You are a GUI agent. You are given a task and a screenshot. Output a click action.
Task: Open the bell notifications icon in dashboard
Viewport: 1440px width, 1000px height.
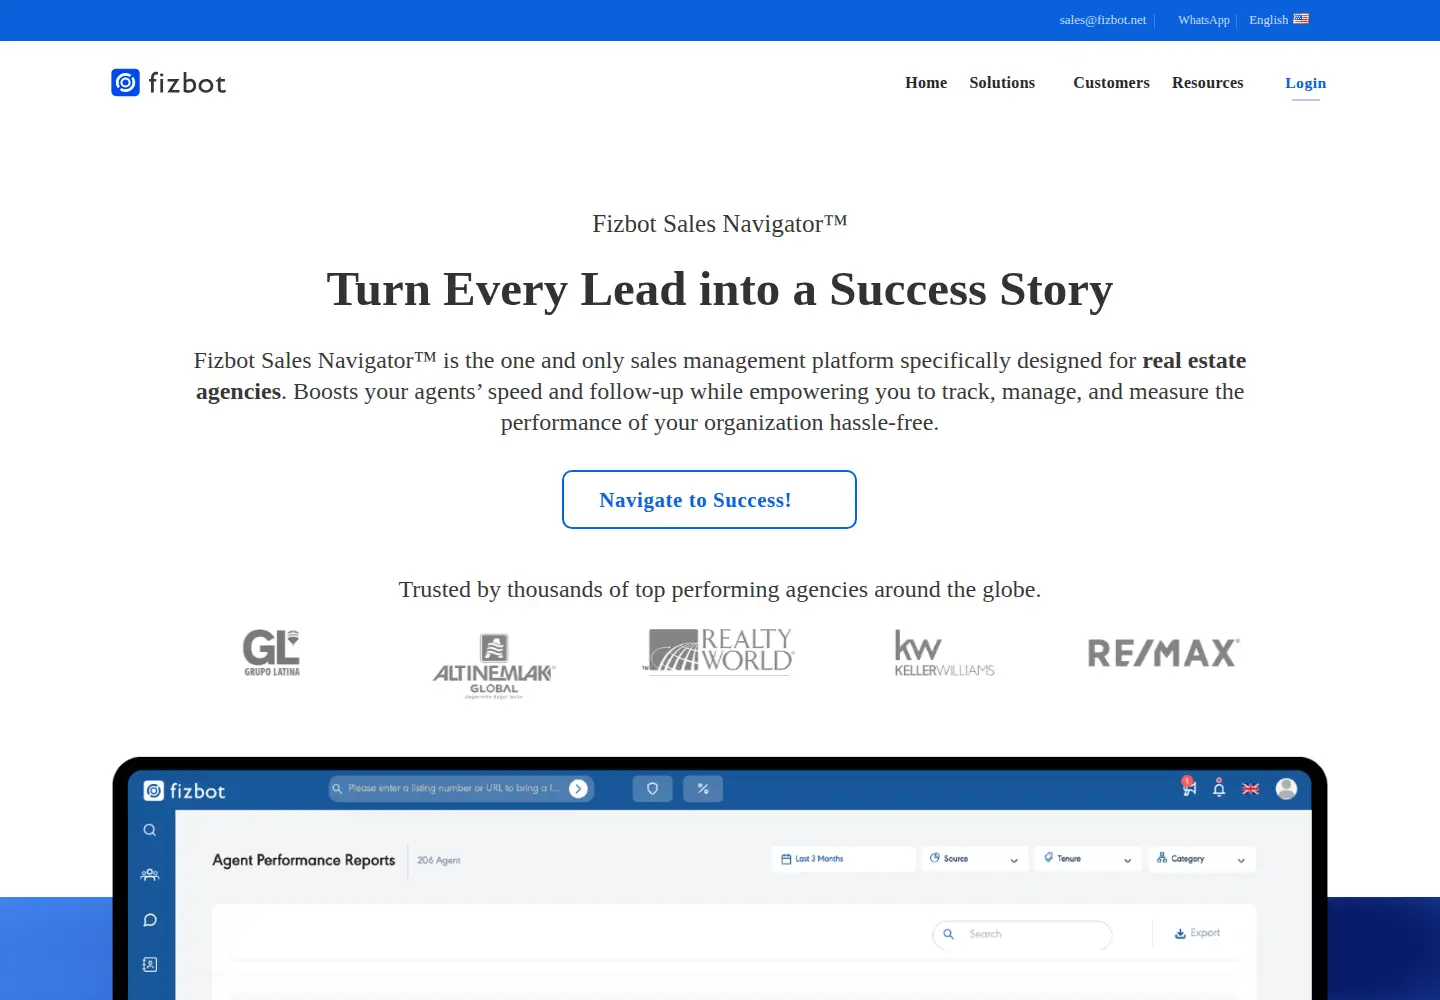click(1219, 788)
